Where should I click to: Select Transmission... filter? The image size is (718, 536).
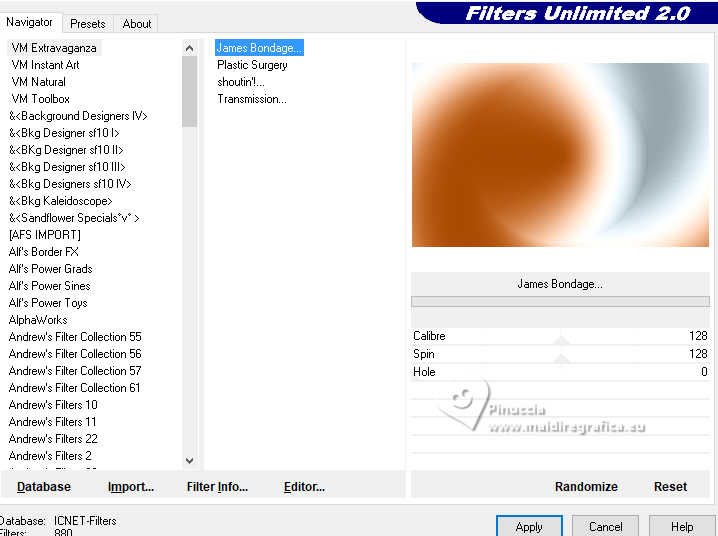pos(252,99)
